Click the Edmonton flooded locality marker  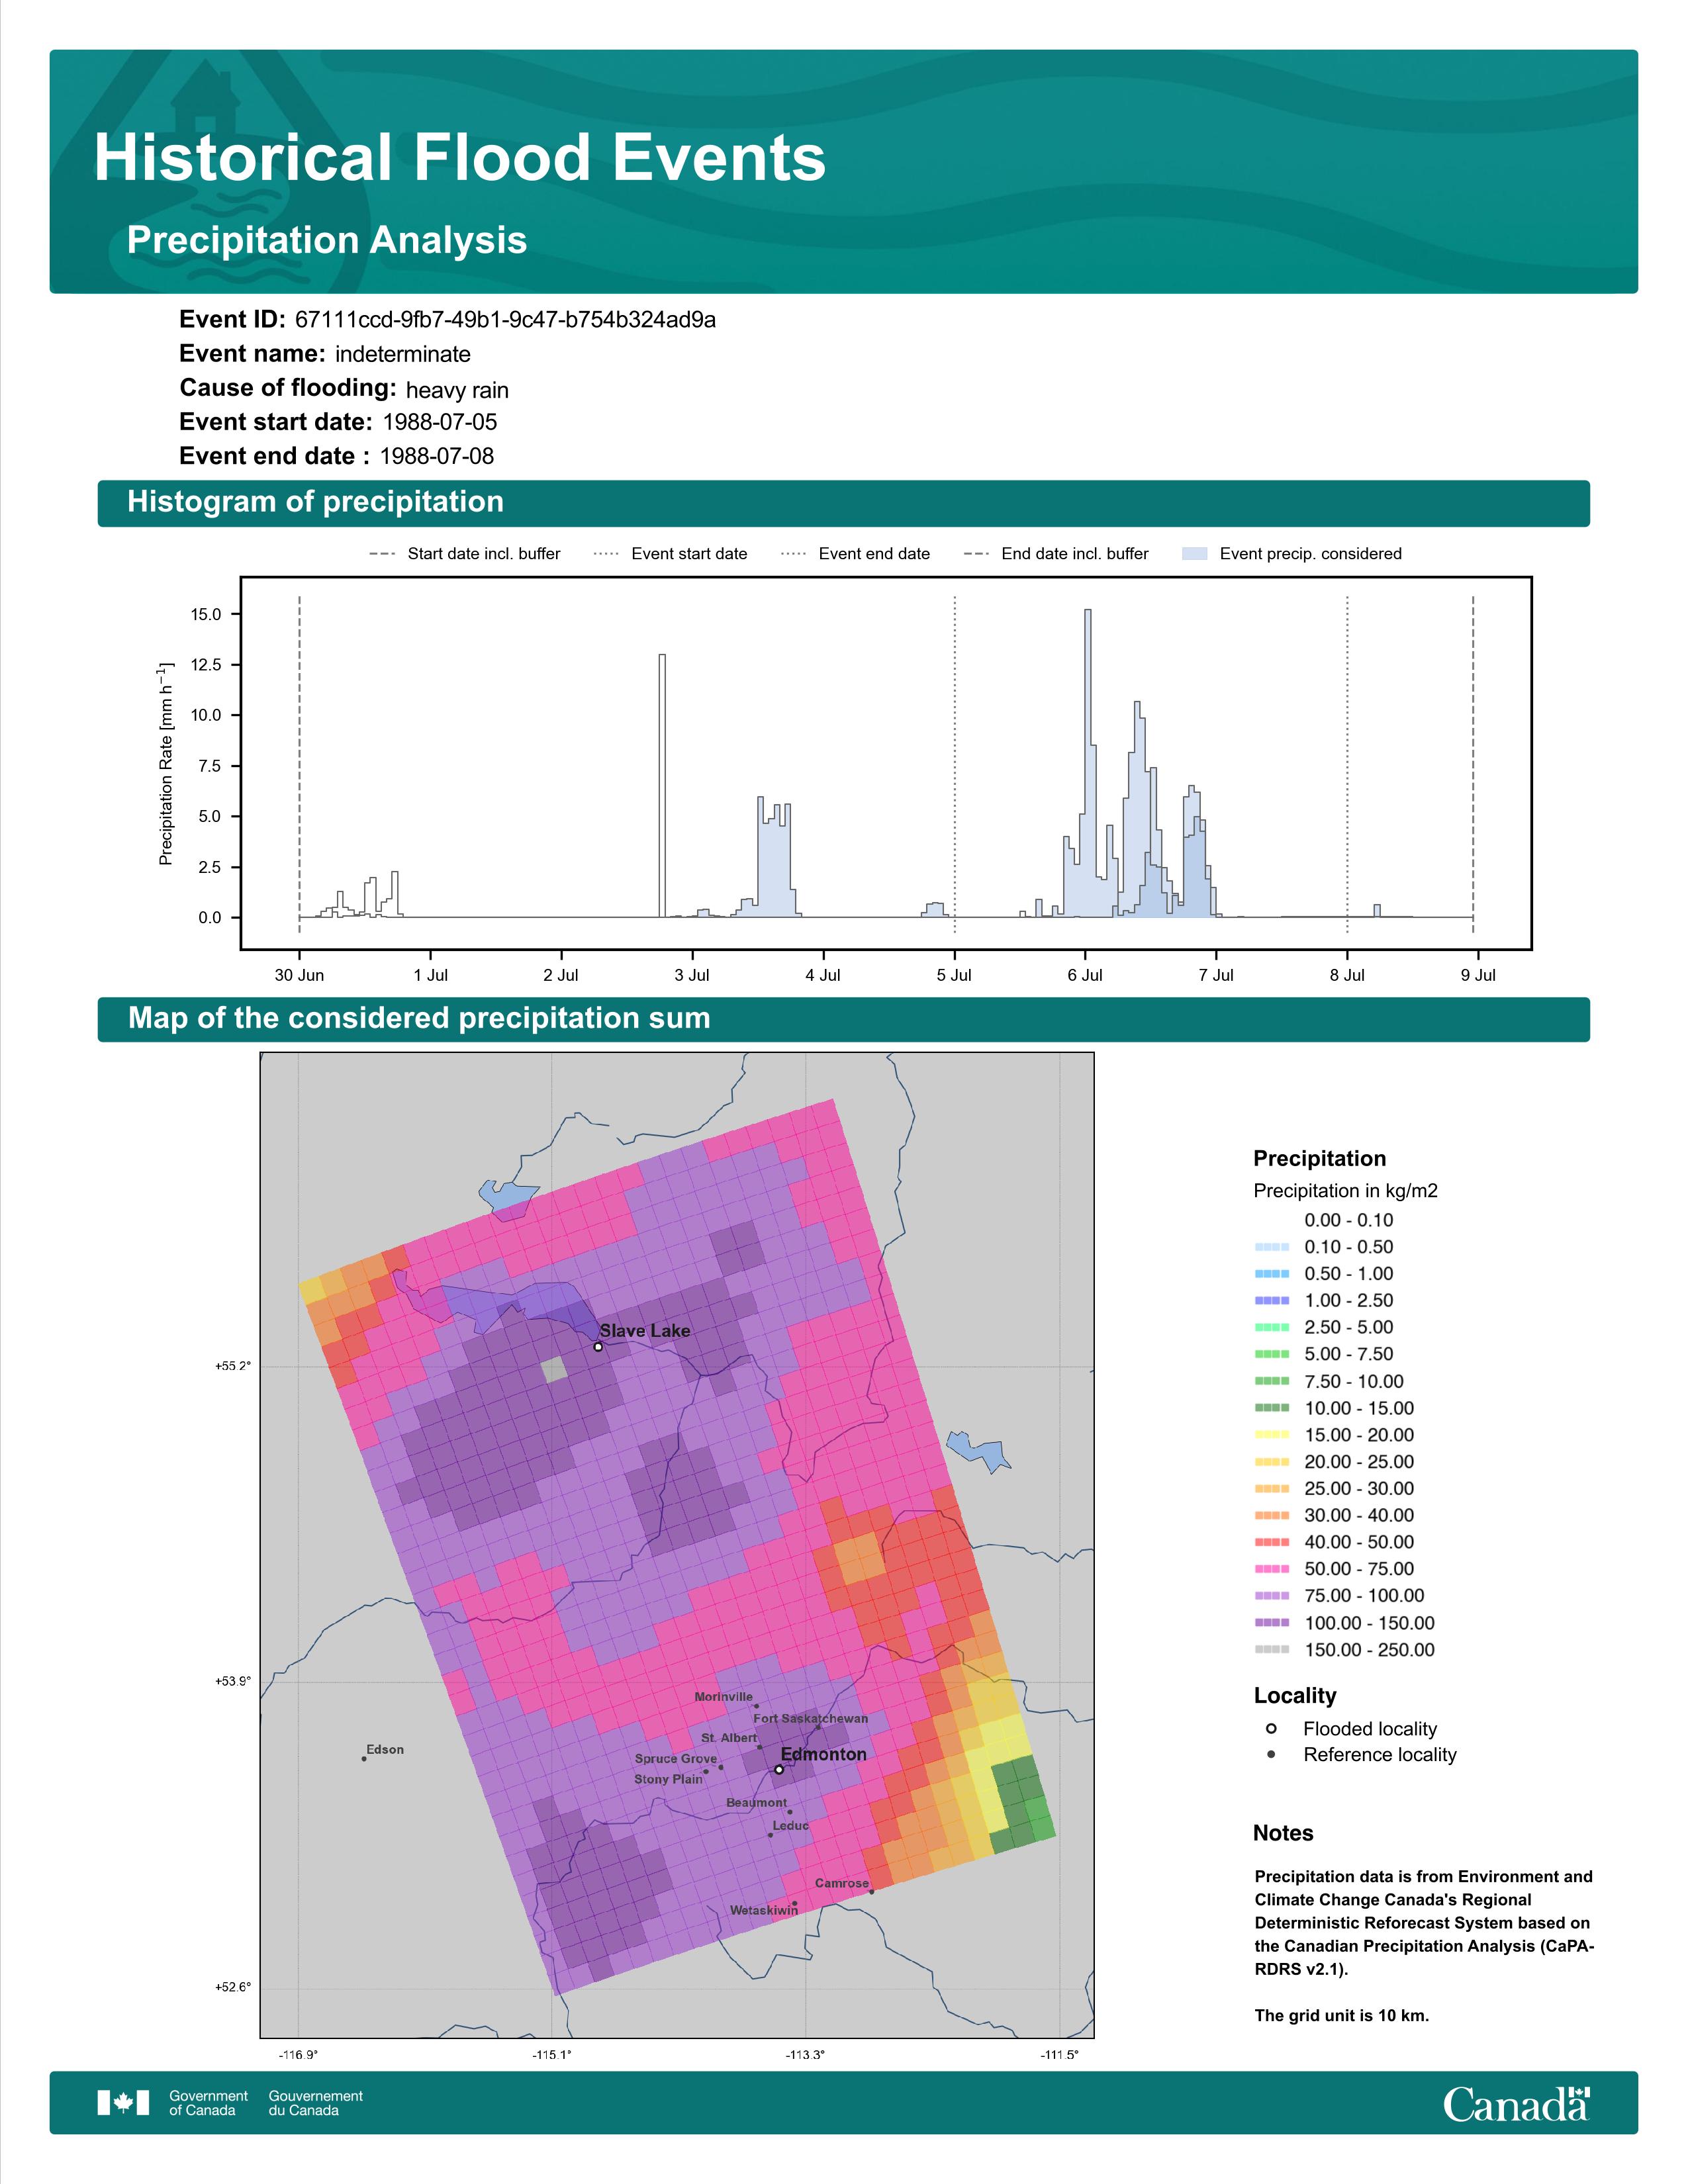coord(779,1770)
